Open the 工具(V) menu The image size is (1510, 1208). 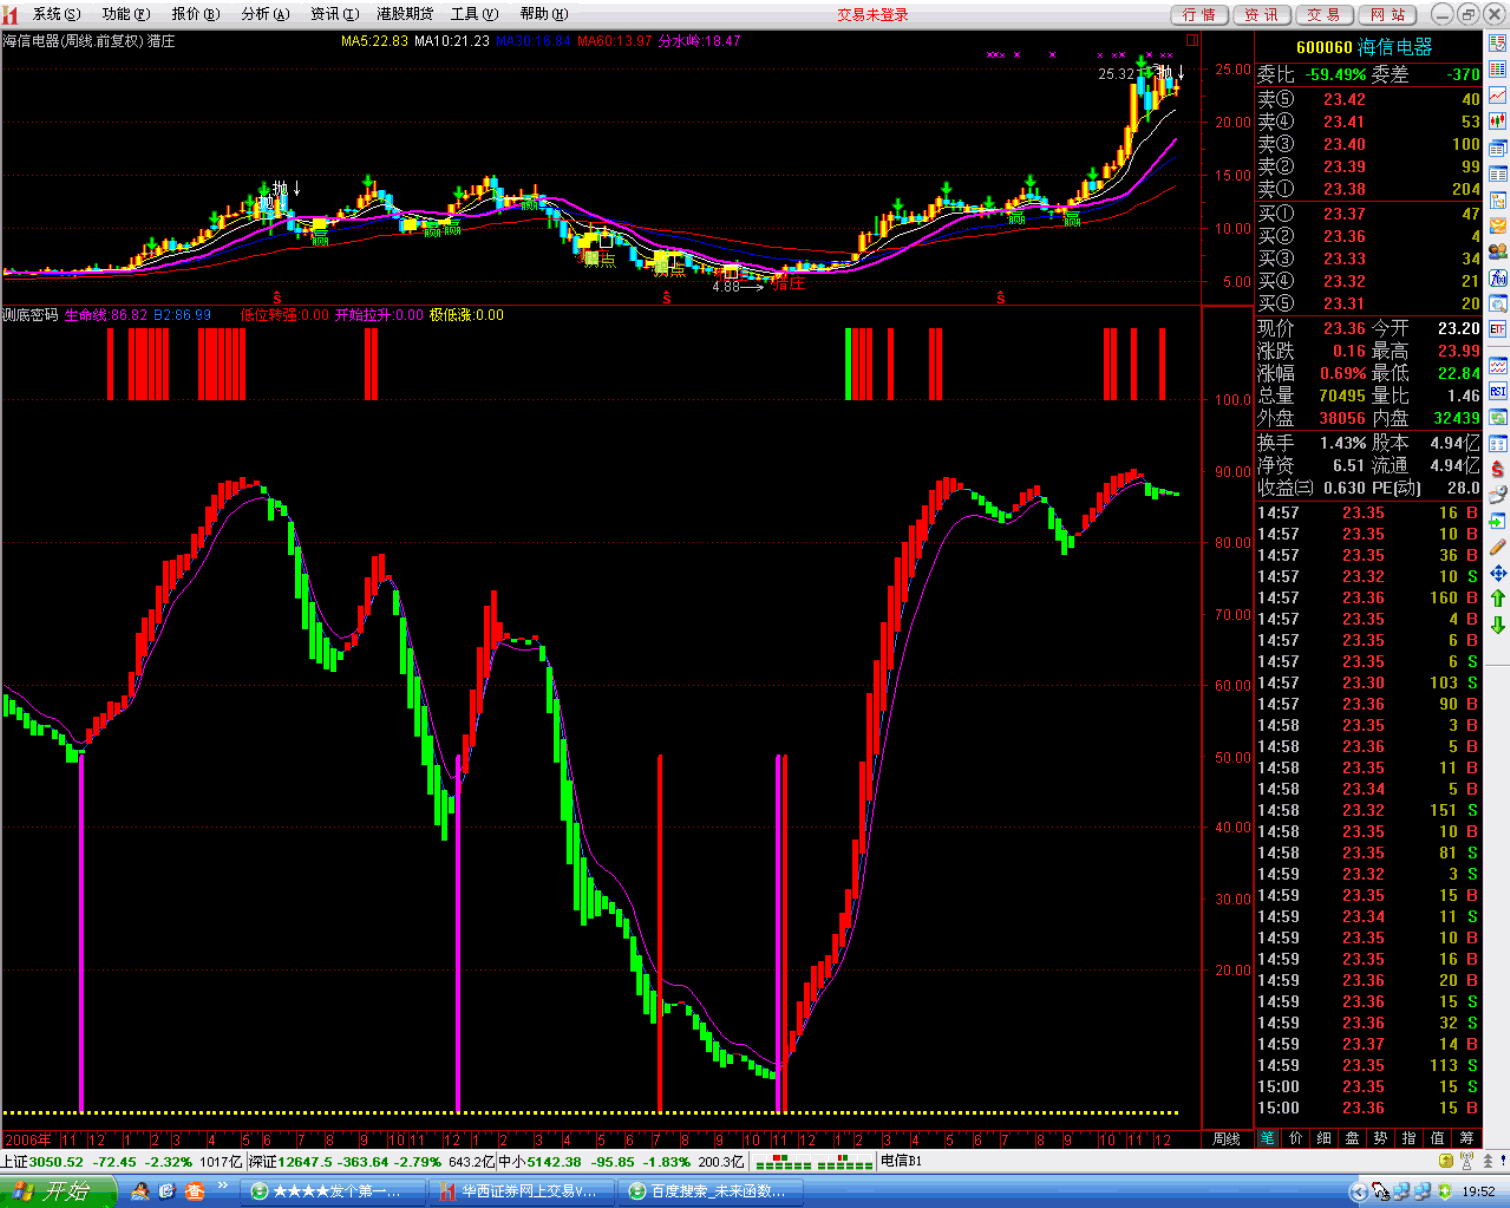coord(474,14)
